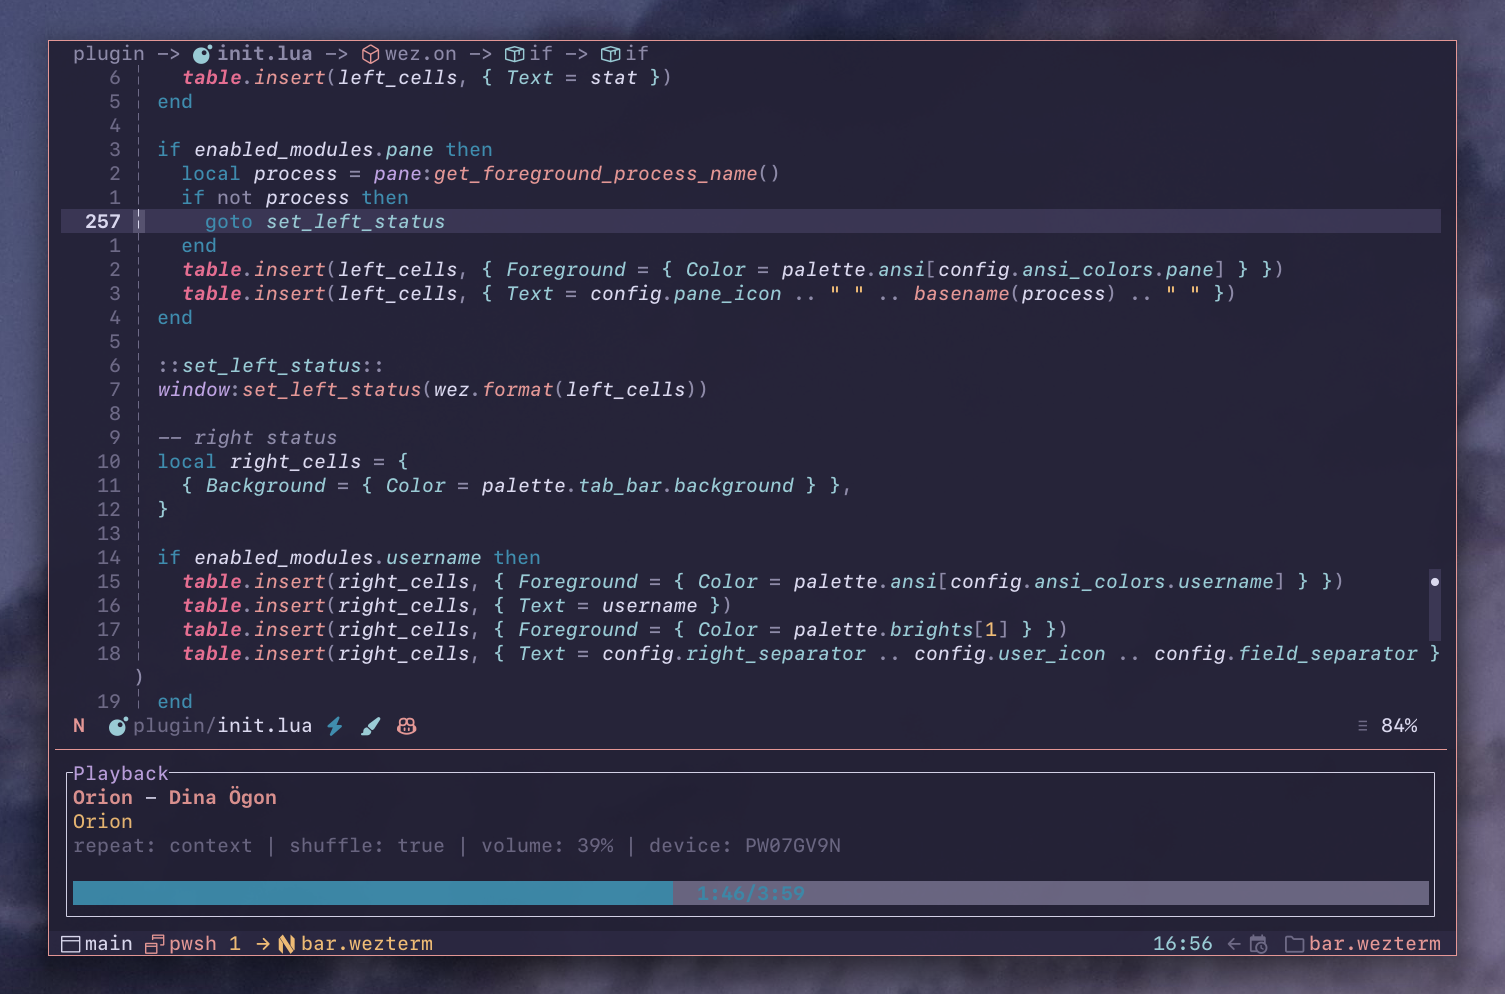Click the editor scrollbar thumb
The height and width of the screenshot is (994, 1505).
coord(1435,604)
